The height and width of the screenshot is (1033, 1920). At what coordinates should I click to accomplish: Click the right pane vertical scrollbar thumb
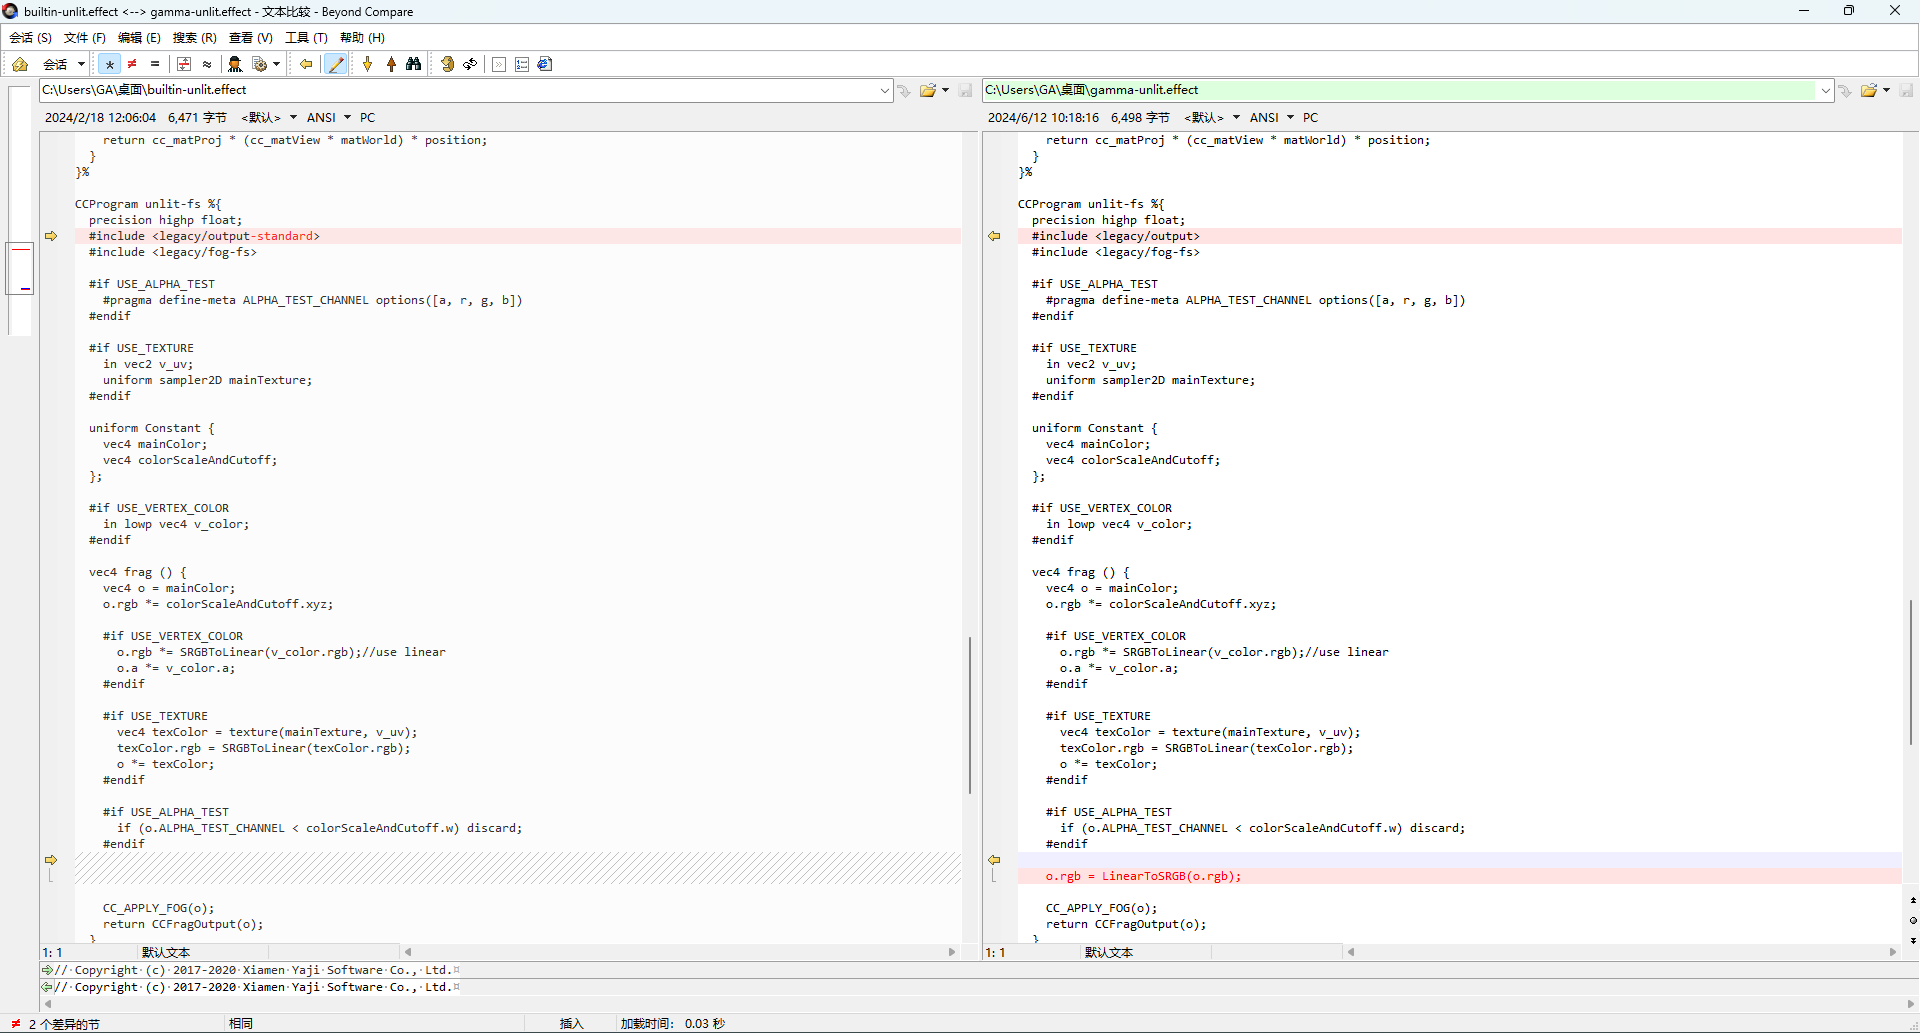pos(1911,672)
